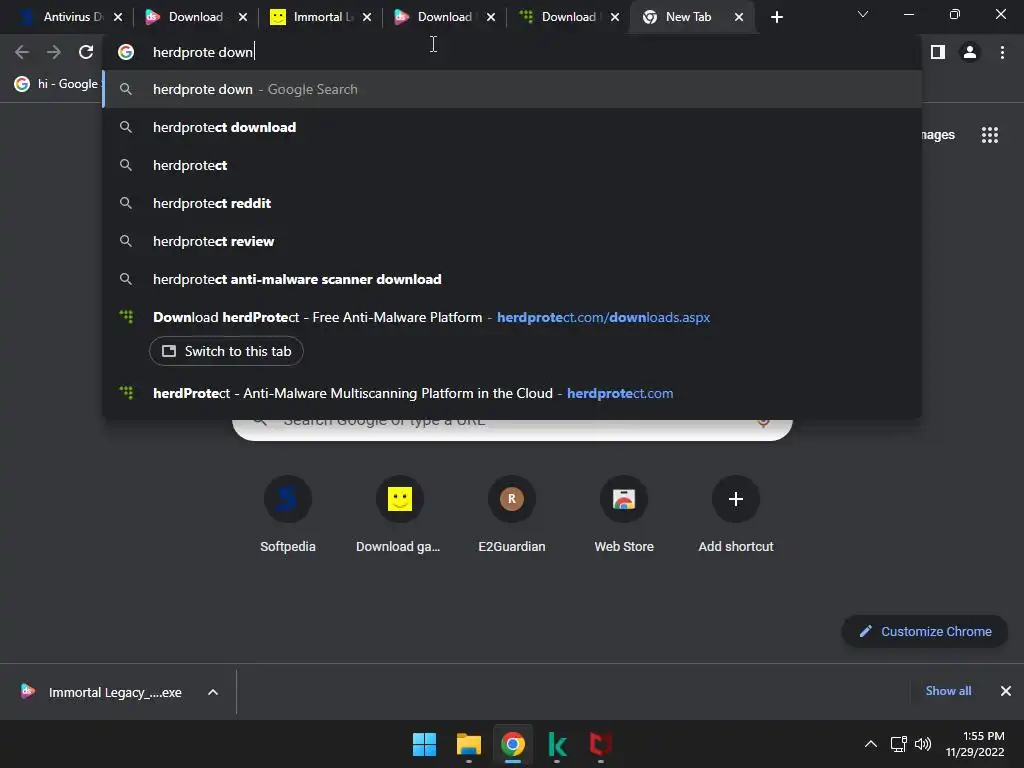
Task: Open the tab search chevron
Action: point(863,14)
